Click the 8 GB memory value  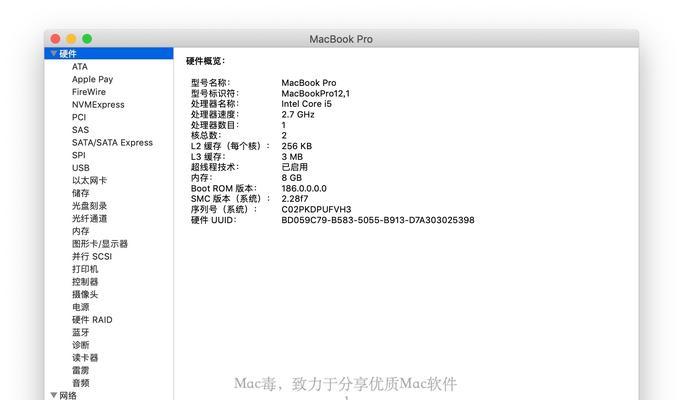(291, 178)
